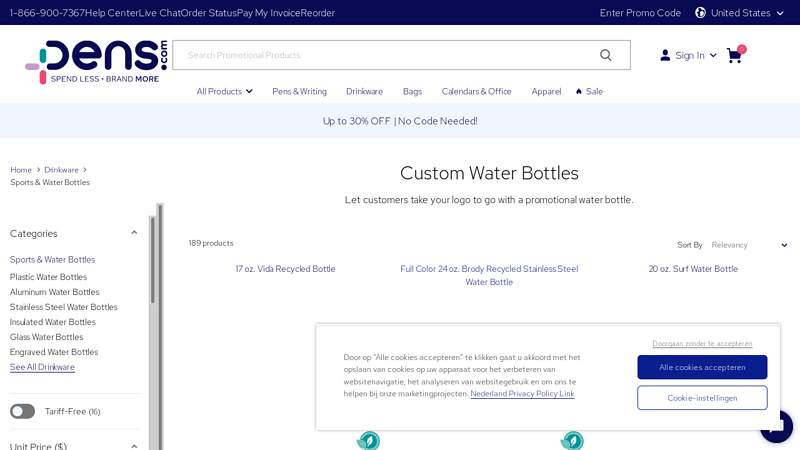
Task: Open Drinkware menu
Action: coord(364,91)
